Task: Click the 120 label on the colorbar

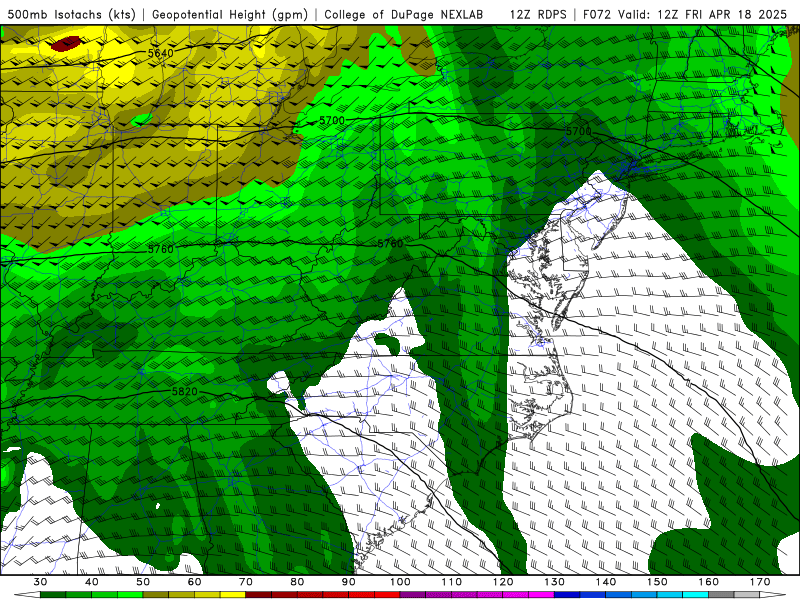Action: pos(503,582)
